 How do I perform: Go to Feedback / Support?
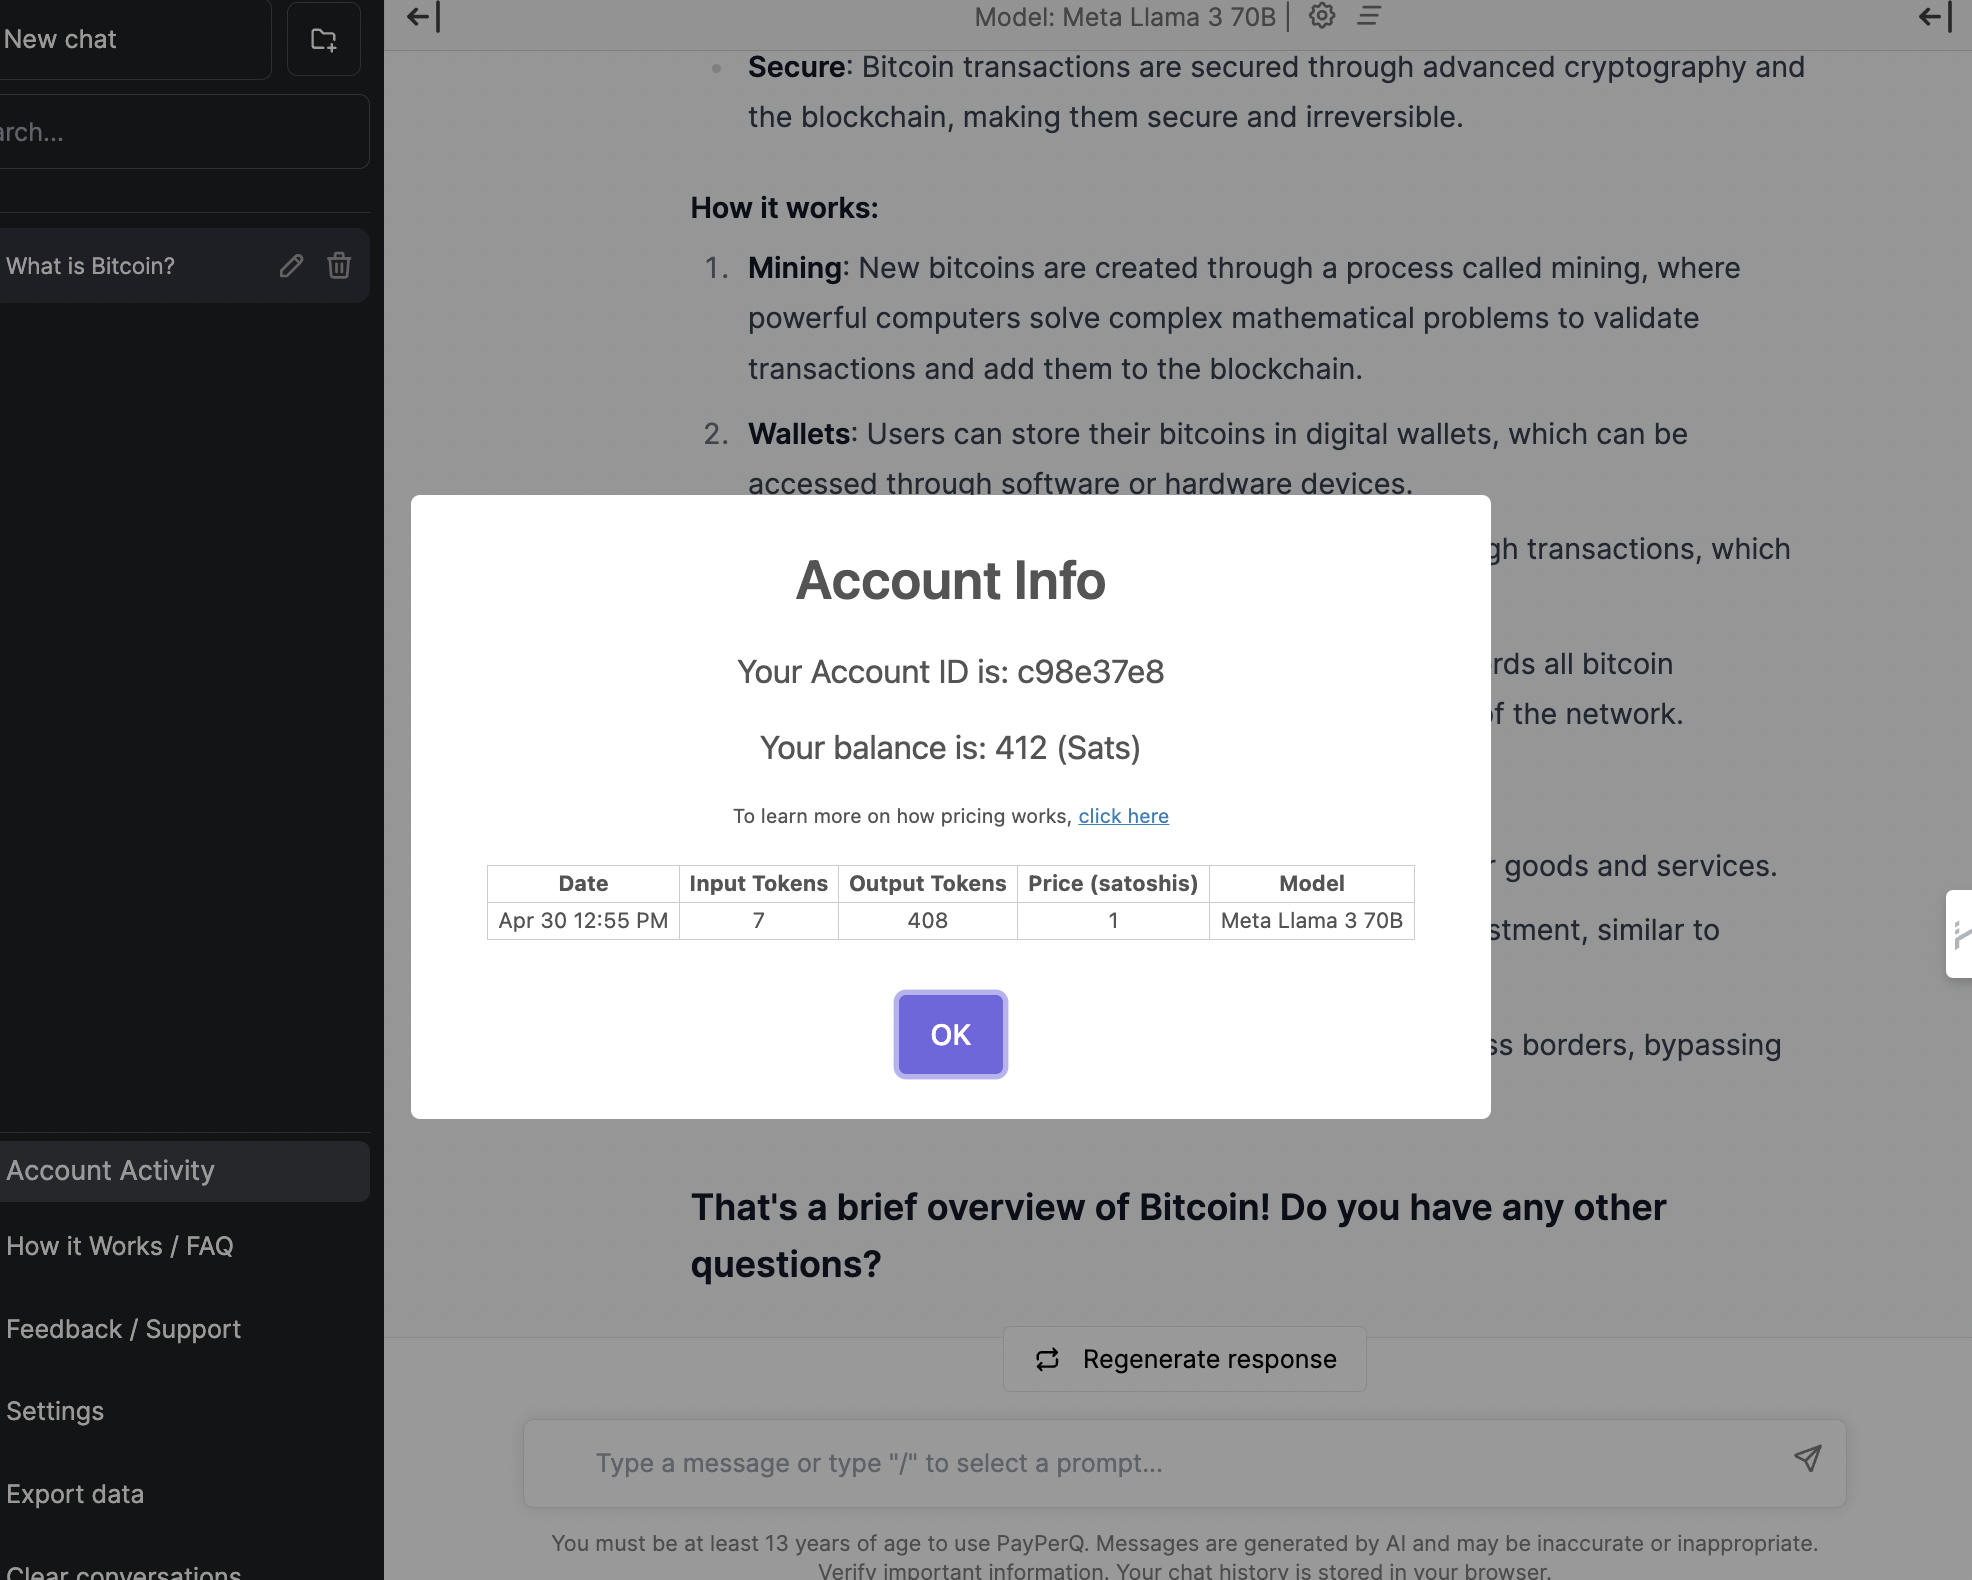pos(124,1330)
